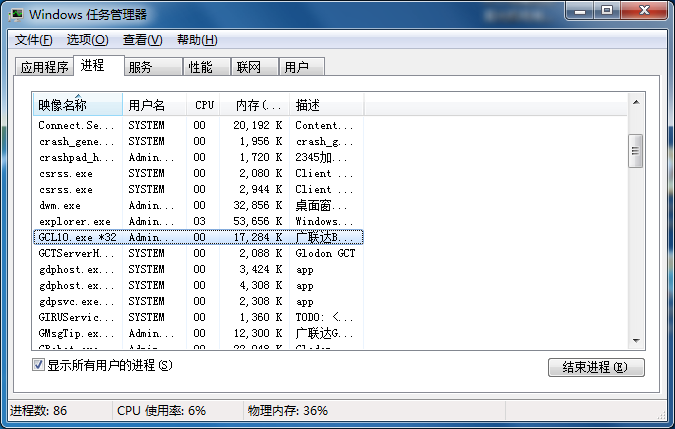Open the 帮助(H) menu
The width and height of the screenshot is (675, 429).
(x=197, y=40)
